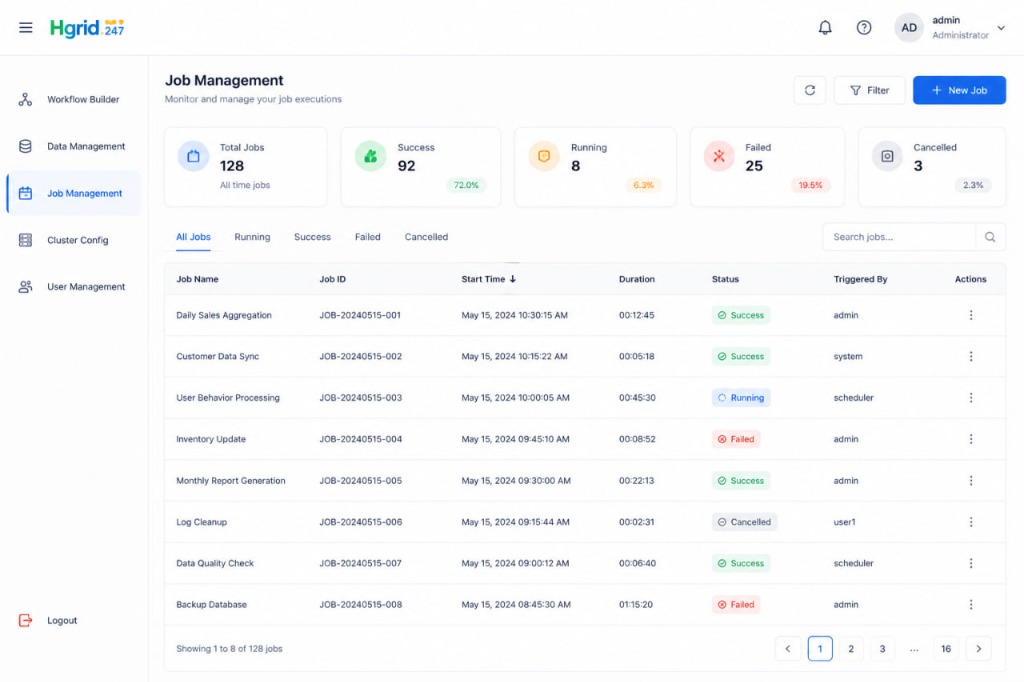Open actions menu for Inventory Update
Viewport: 1024px width, 682px height.
click(x=970, y=439)
